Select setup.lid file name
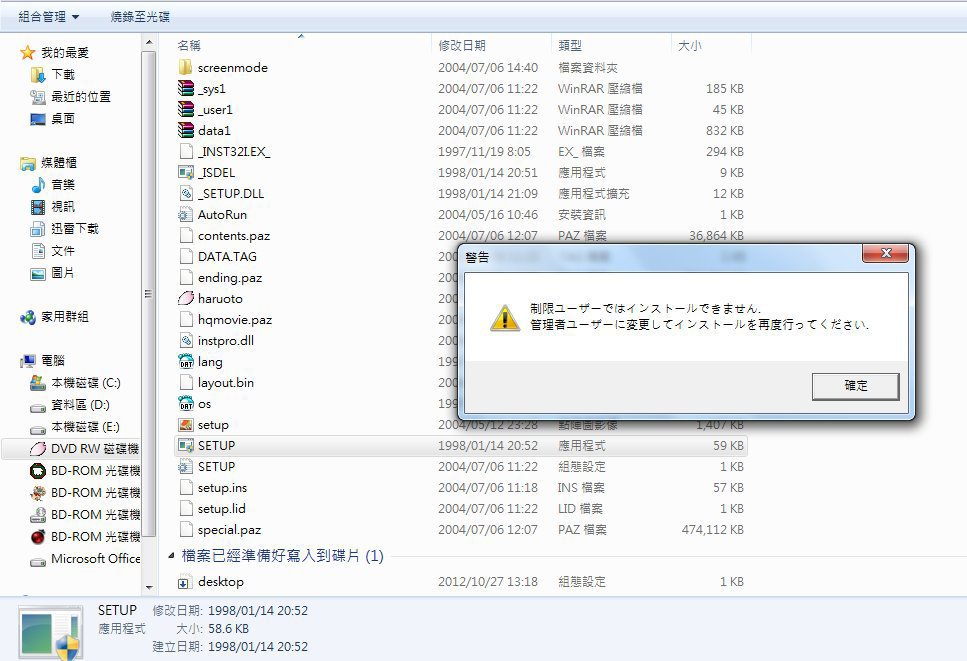Image resolution: width=967 pixels, height=661 pixels. point(221,509)
